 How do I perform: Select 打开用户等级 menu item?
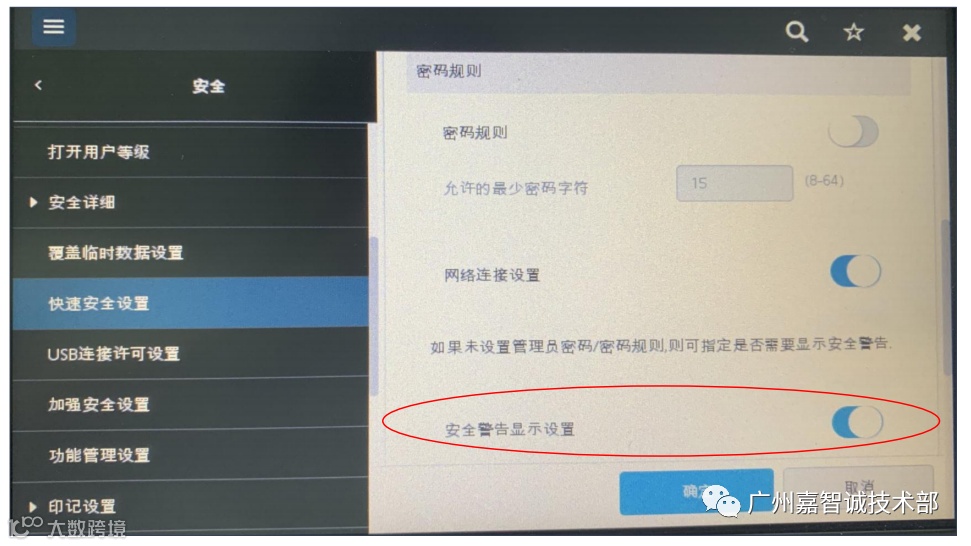pyautogui.click(x=191, y=152)
